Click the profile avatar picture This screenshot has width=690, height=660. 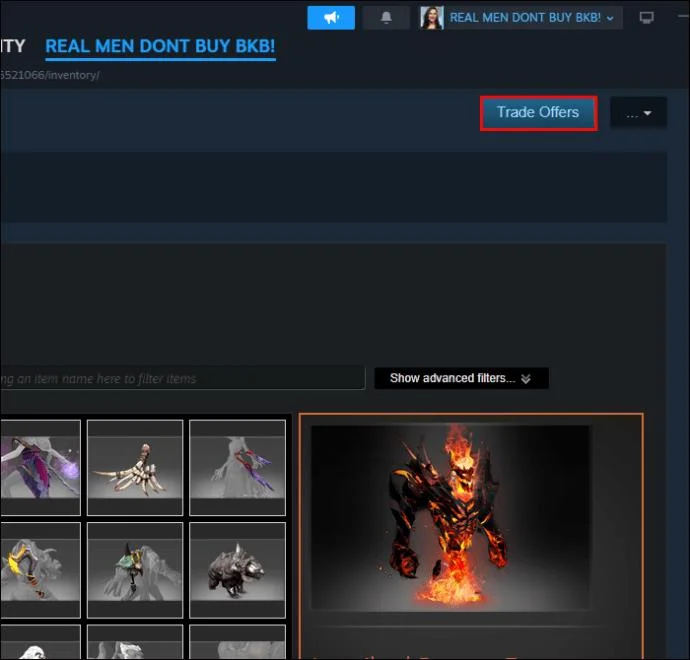pos(431,18)
